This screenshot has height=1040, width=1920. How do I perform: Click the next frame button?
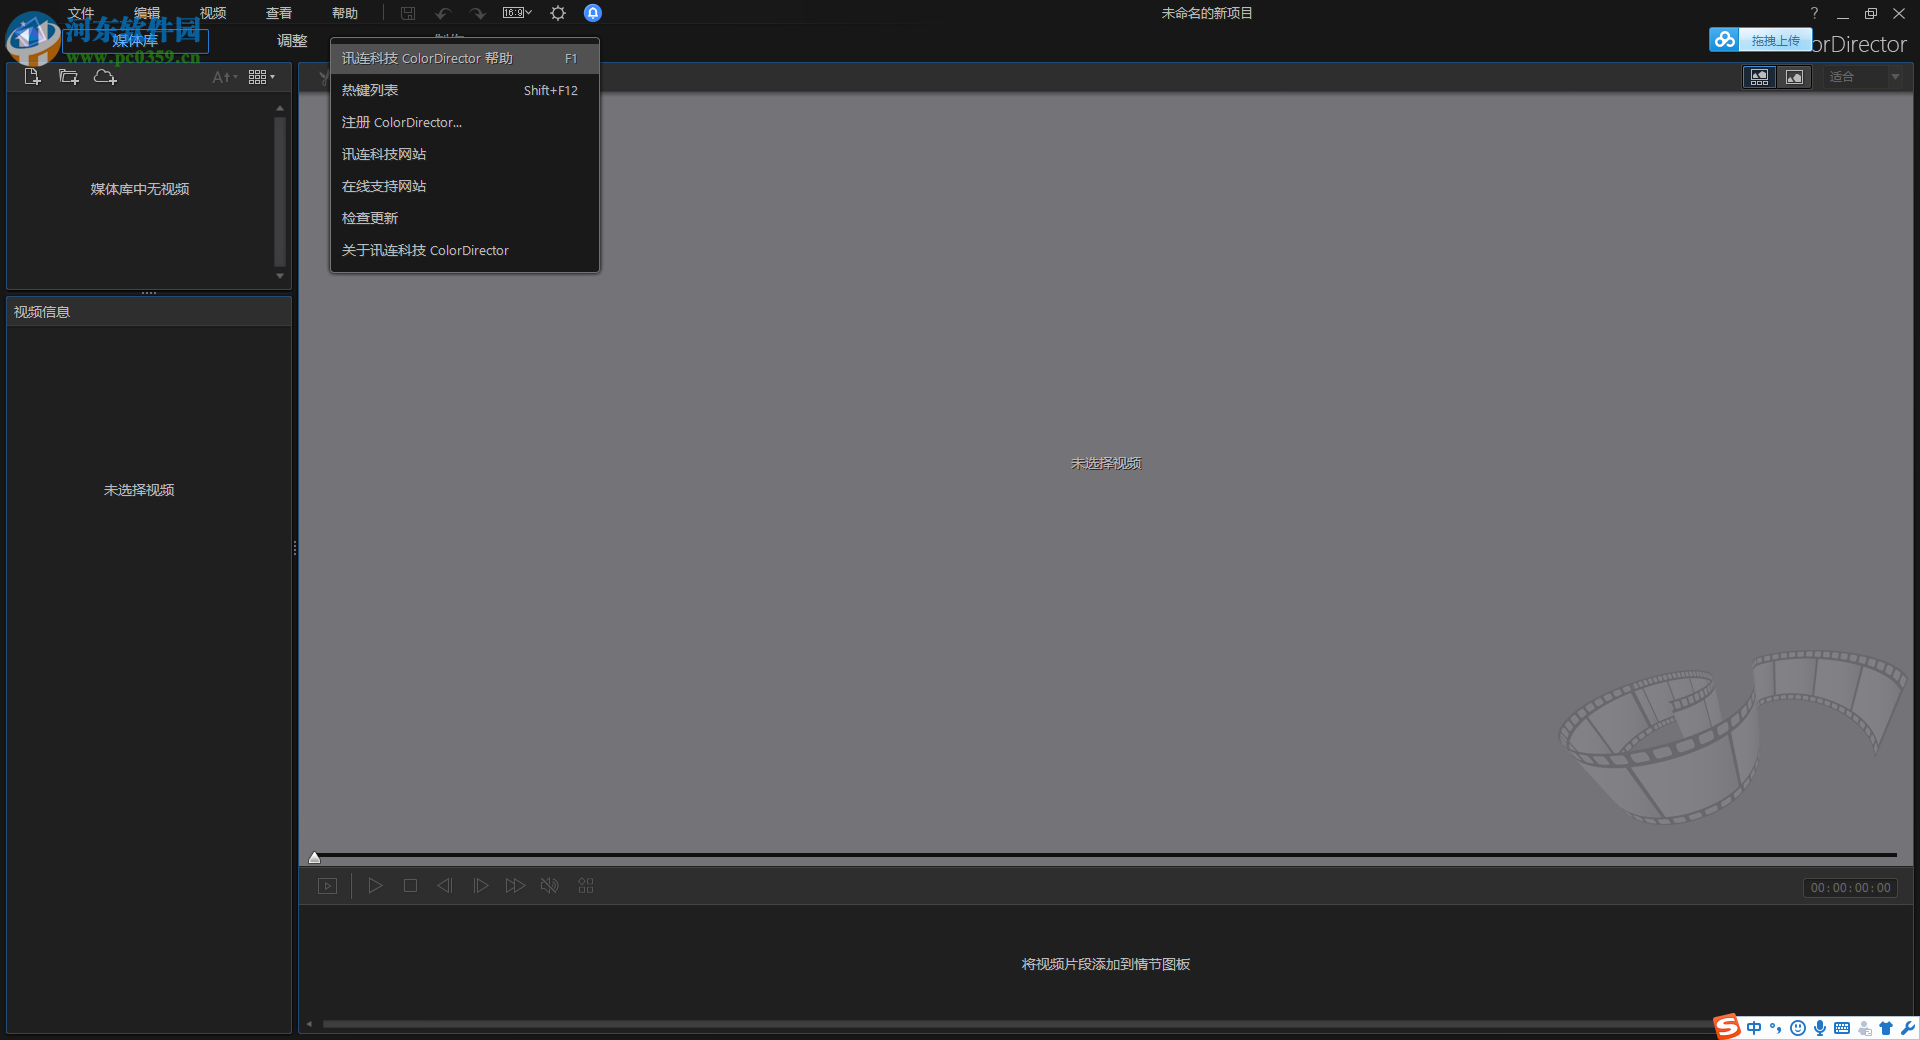pos(480,886)
